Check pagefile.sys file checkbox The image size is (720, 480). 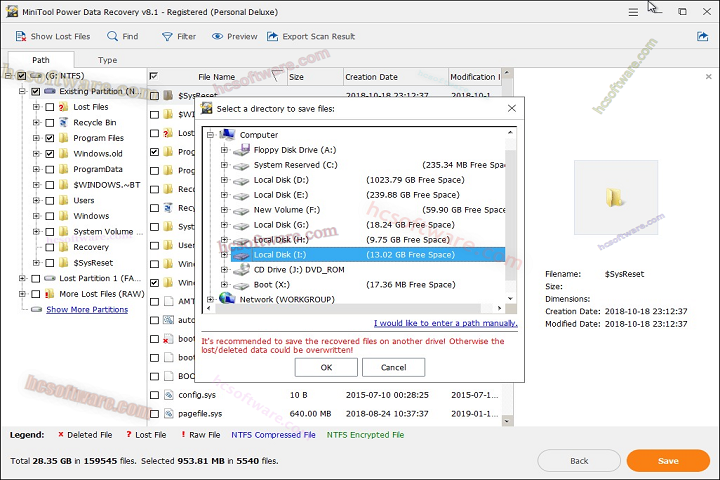(154, 414)
